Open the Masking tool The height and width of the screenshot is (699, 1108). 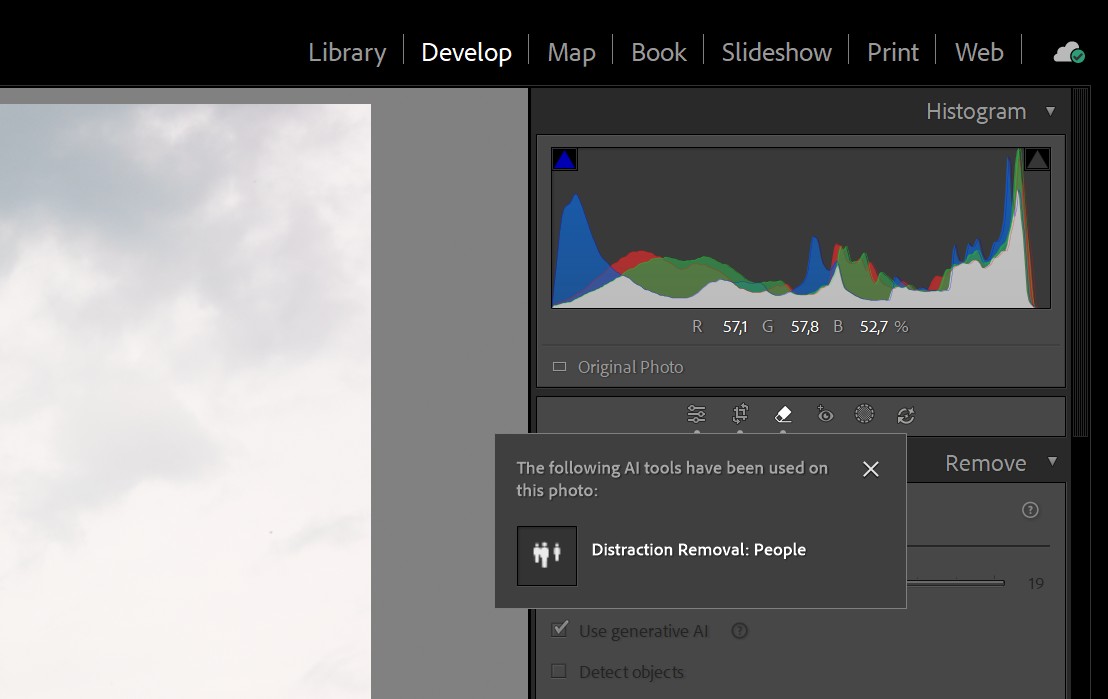(865, 414)
